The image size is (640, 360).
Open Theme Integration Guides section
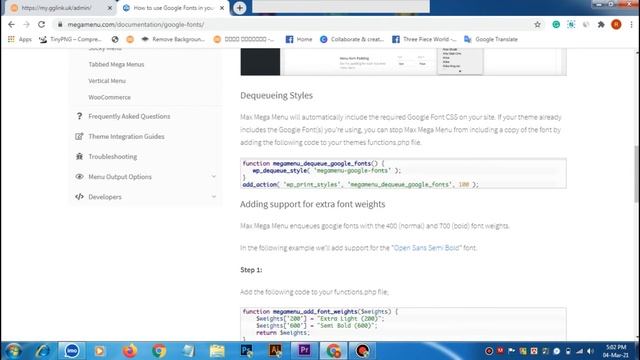pyautogui.click(x=126, y=136)
